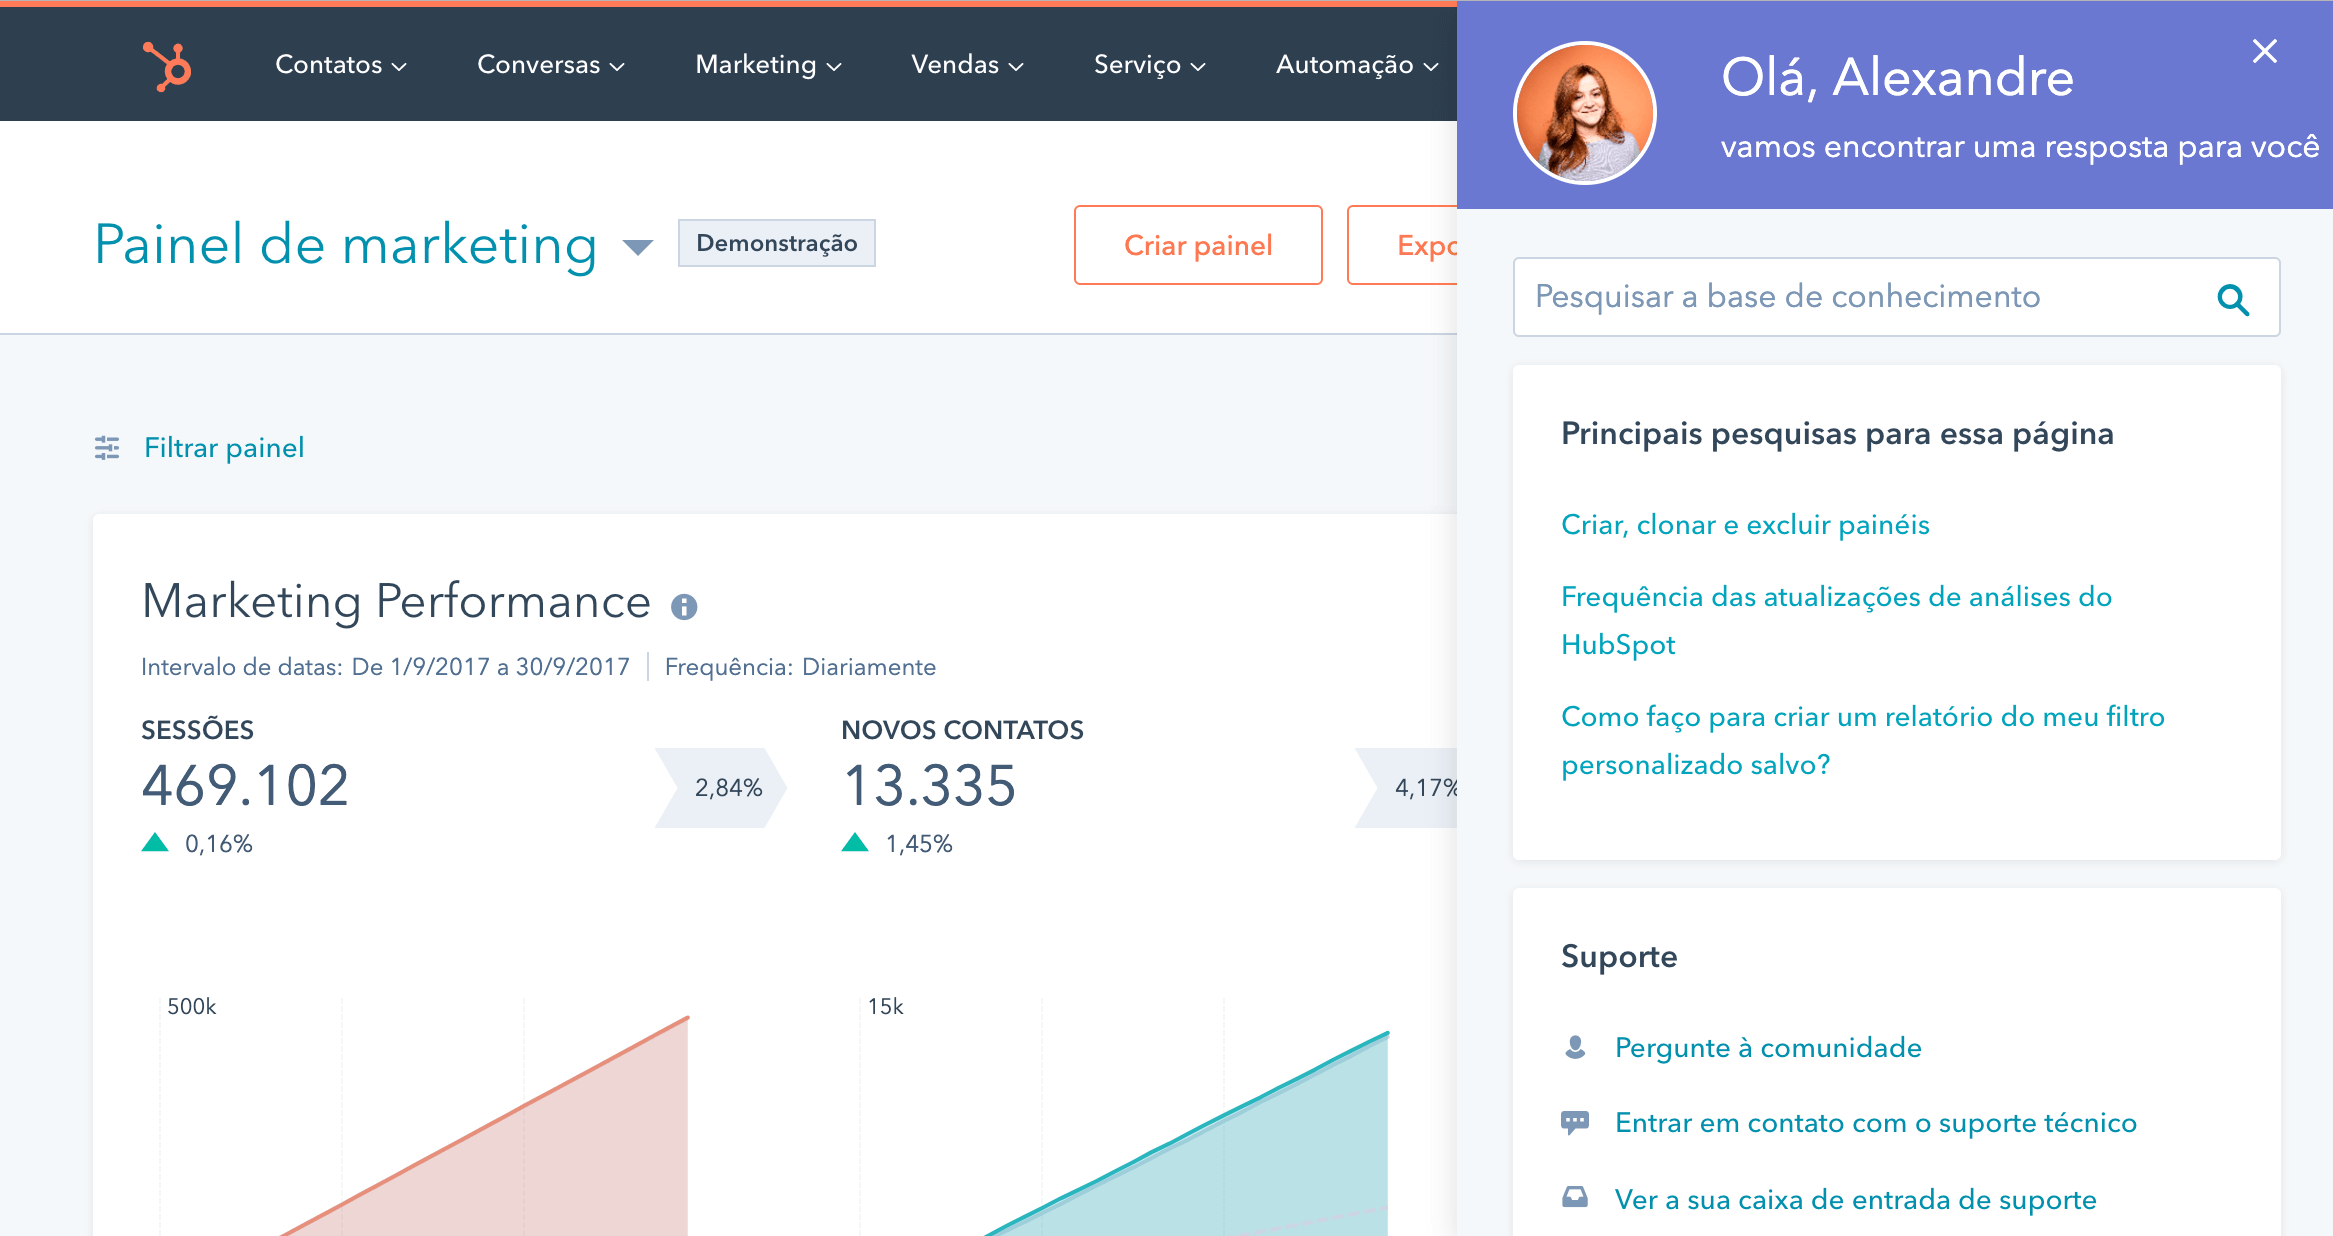The width and height of the screenshot is (2333, 1236).
Task: Open the Contatos menu
Action: [340, 65]
